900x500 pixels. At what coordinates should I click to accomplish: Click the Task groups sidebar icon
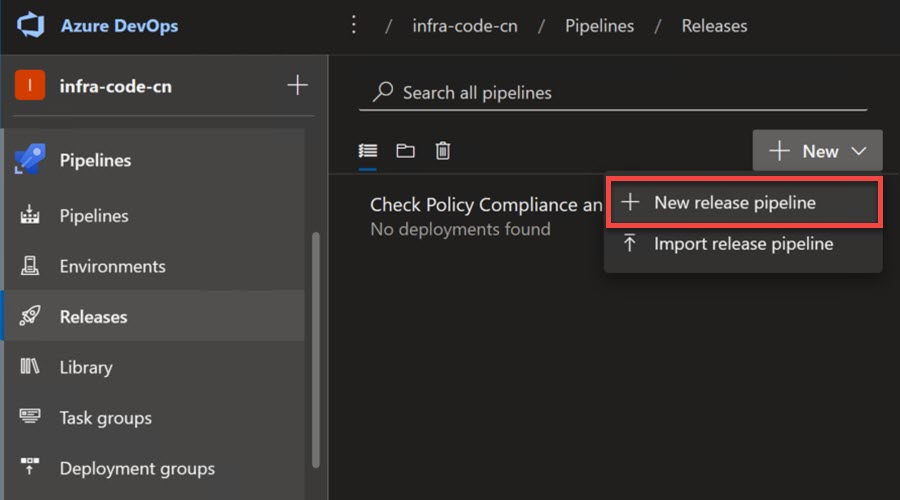pyautogui.click(x=30, y=418)
